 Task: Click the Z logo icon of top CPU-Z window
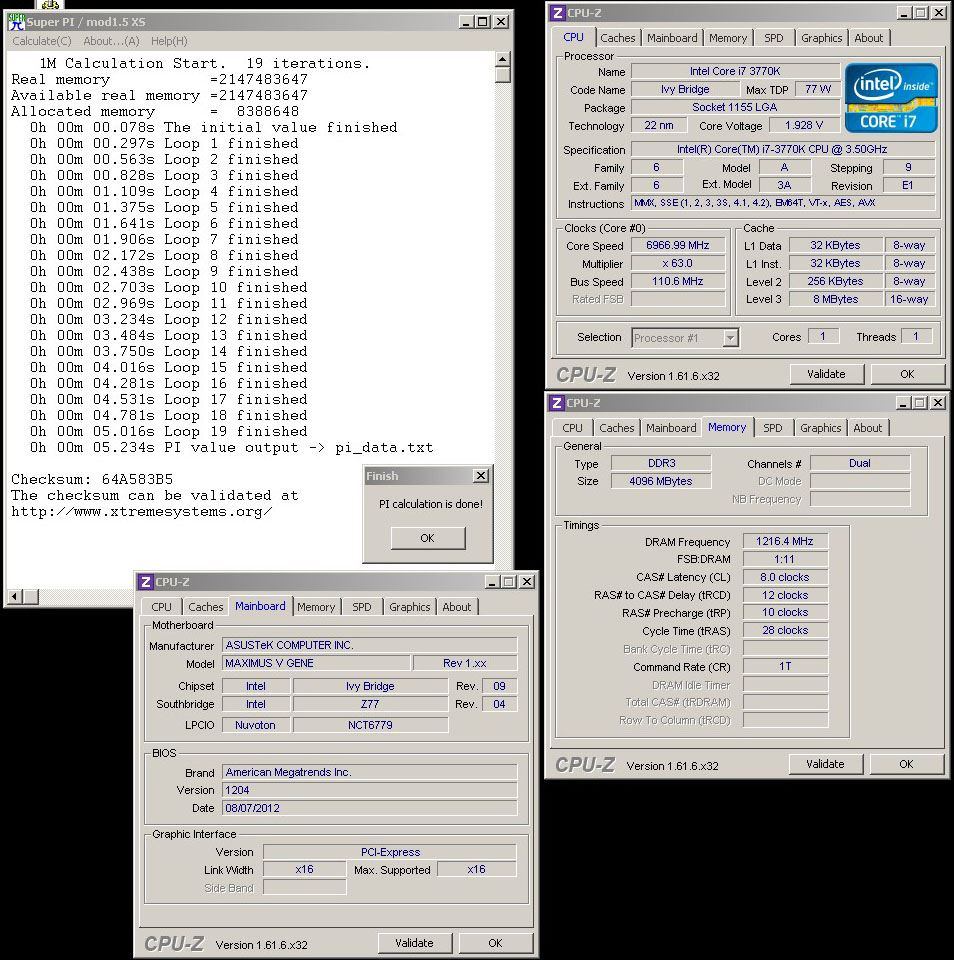(x=557, y=13)
